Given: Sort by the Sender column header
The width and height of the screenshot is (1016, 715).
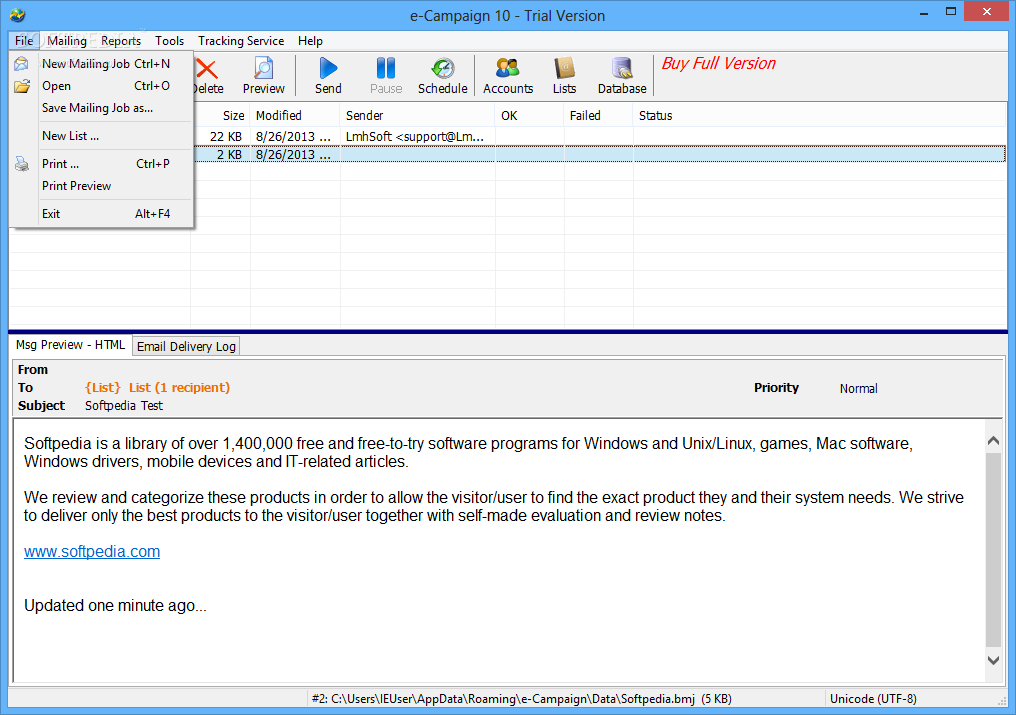Looking at the screenshot, I should [x=417, y=115].
